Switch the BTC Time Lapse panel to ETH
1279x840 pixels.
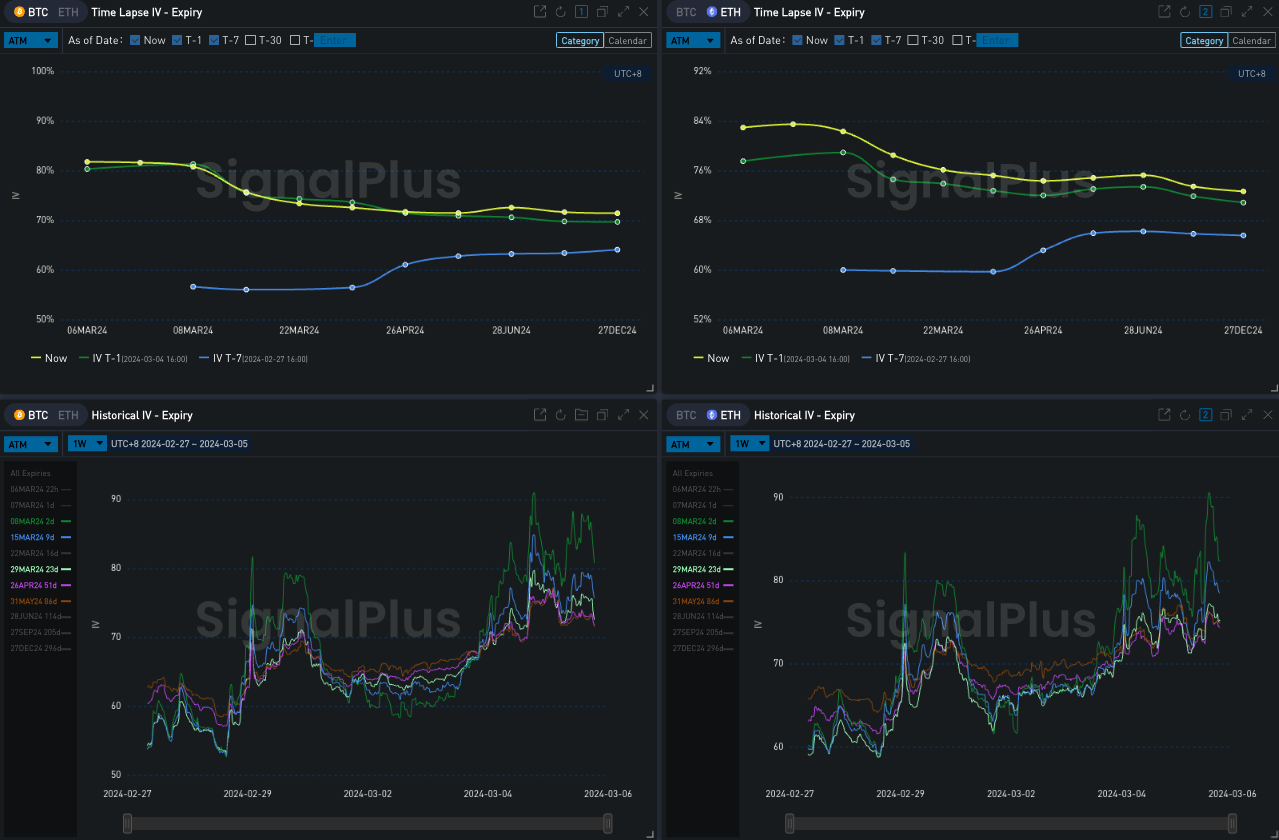point(68,12)
